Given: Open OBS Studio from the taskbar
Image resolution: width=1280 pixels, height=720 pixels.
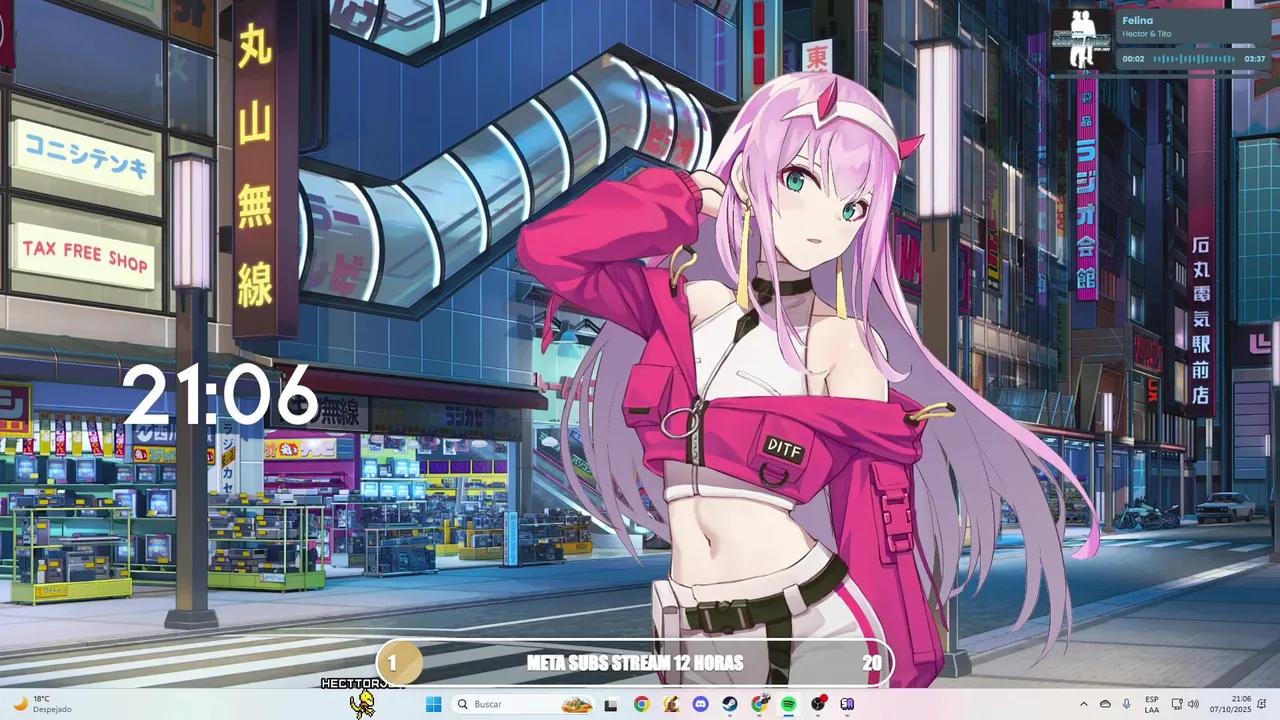Looking at the screenshot, I should 818,704.
